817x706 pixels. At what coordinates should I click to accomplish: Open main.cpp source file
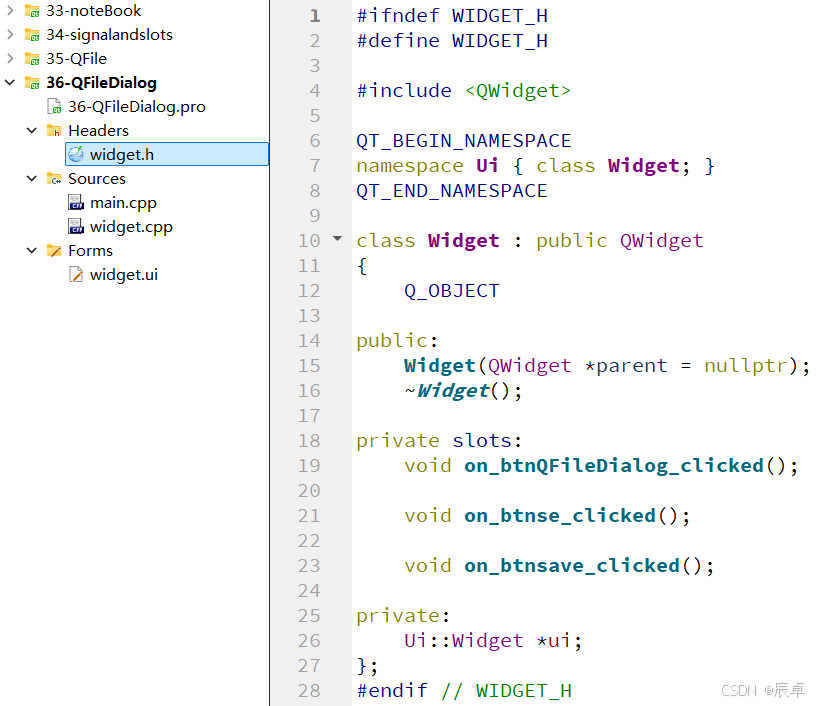[x=123, y=202]
